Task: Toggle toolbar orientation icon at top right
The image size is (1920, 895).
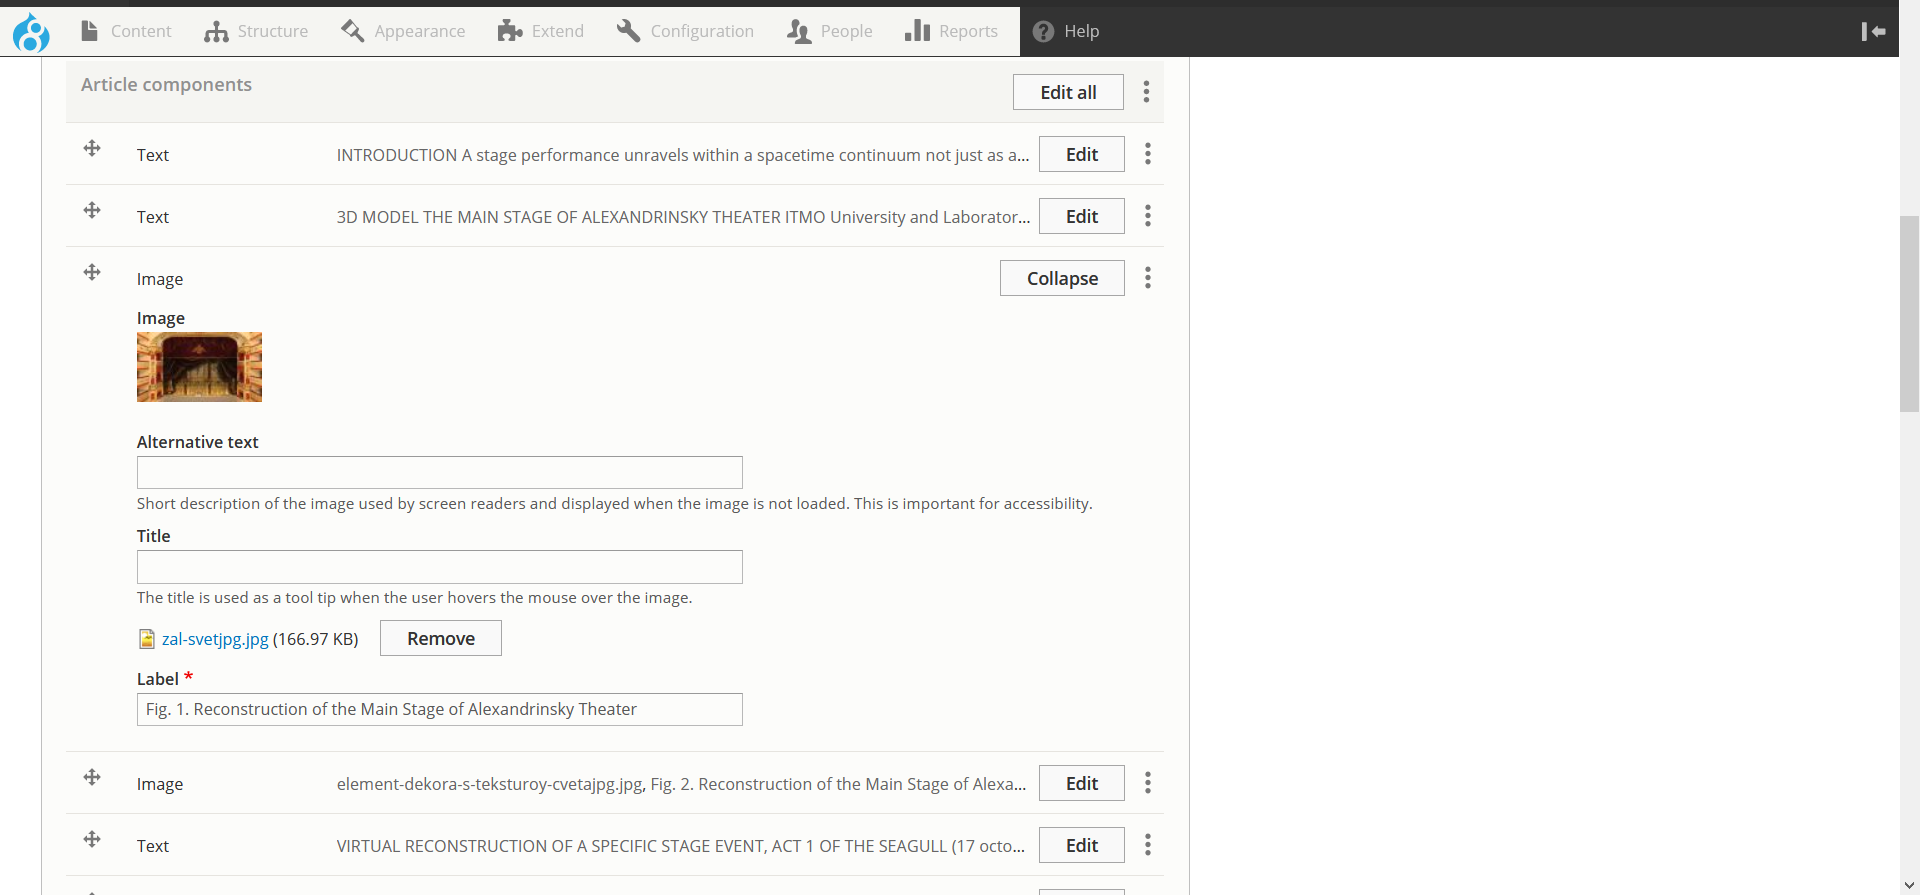Action: pyautogui.click(x=1873, y=32)
